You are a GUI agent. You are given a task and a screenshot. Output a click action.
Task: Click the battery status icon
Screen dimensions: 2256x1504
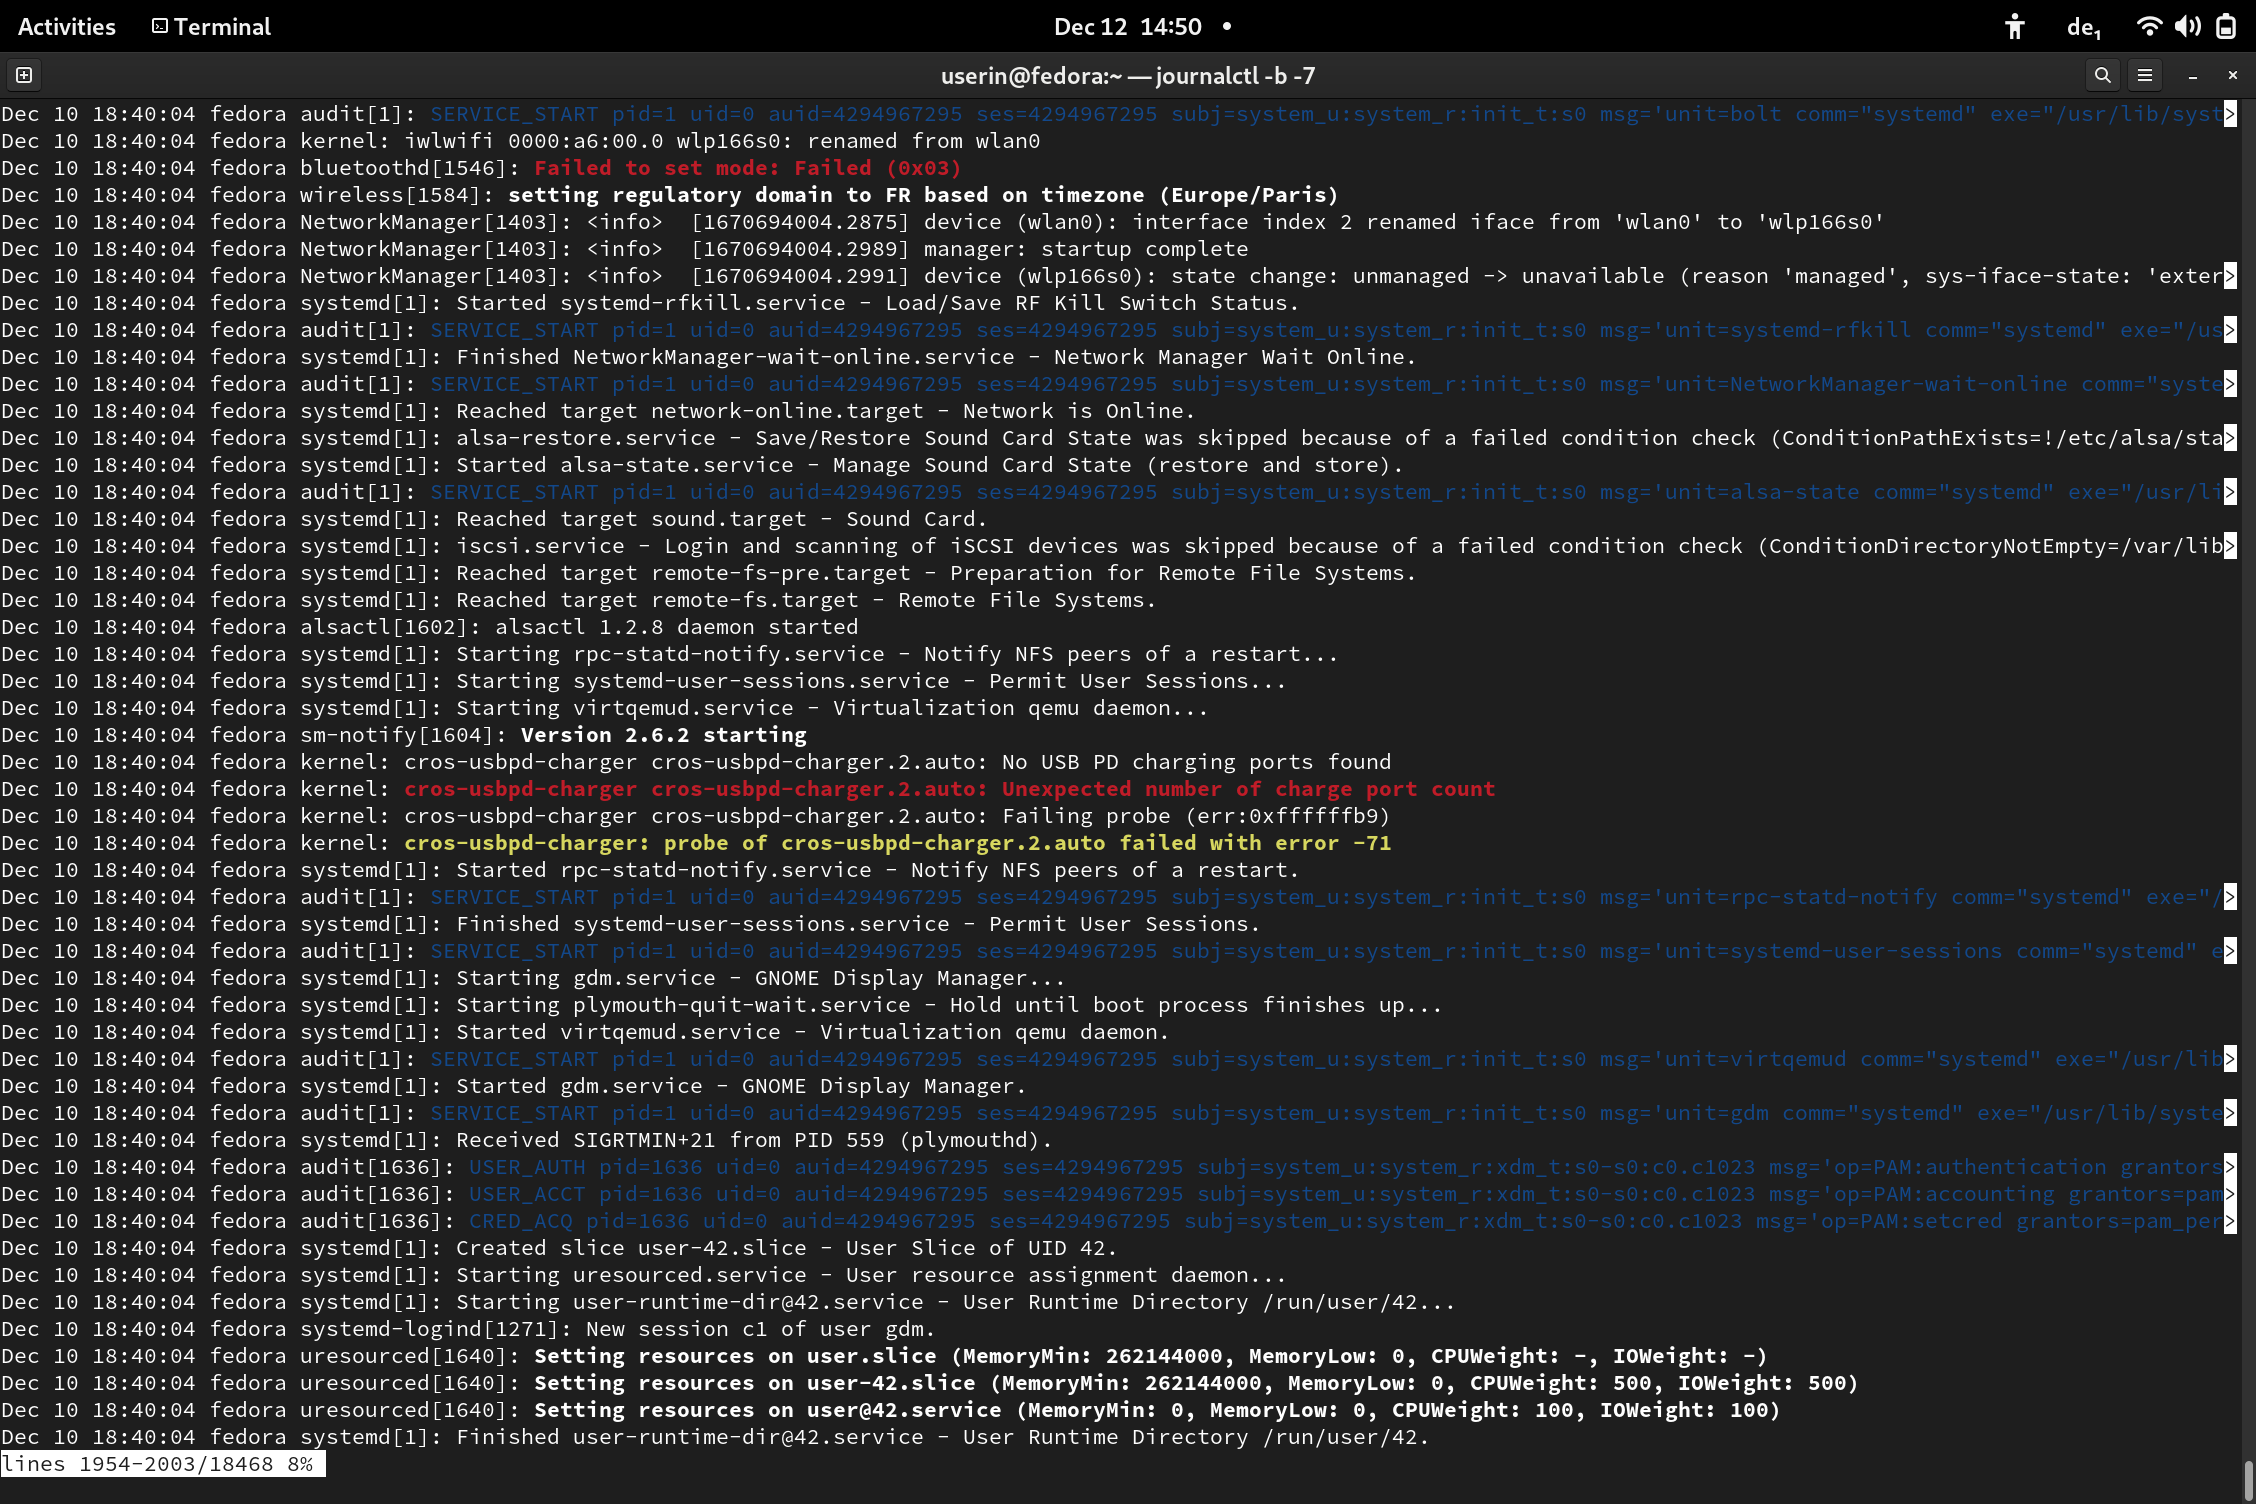(x=2226, y=27)
